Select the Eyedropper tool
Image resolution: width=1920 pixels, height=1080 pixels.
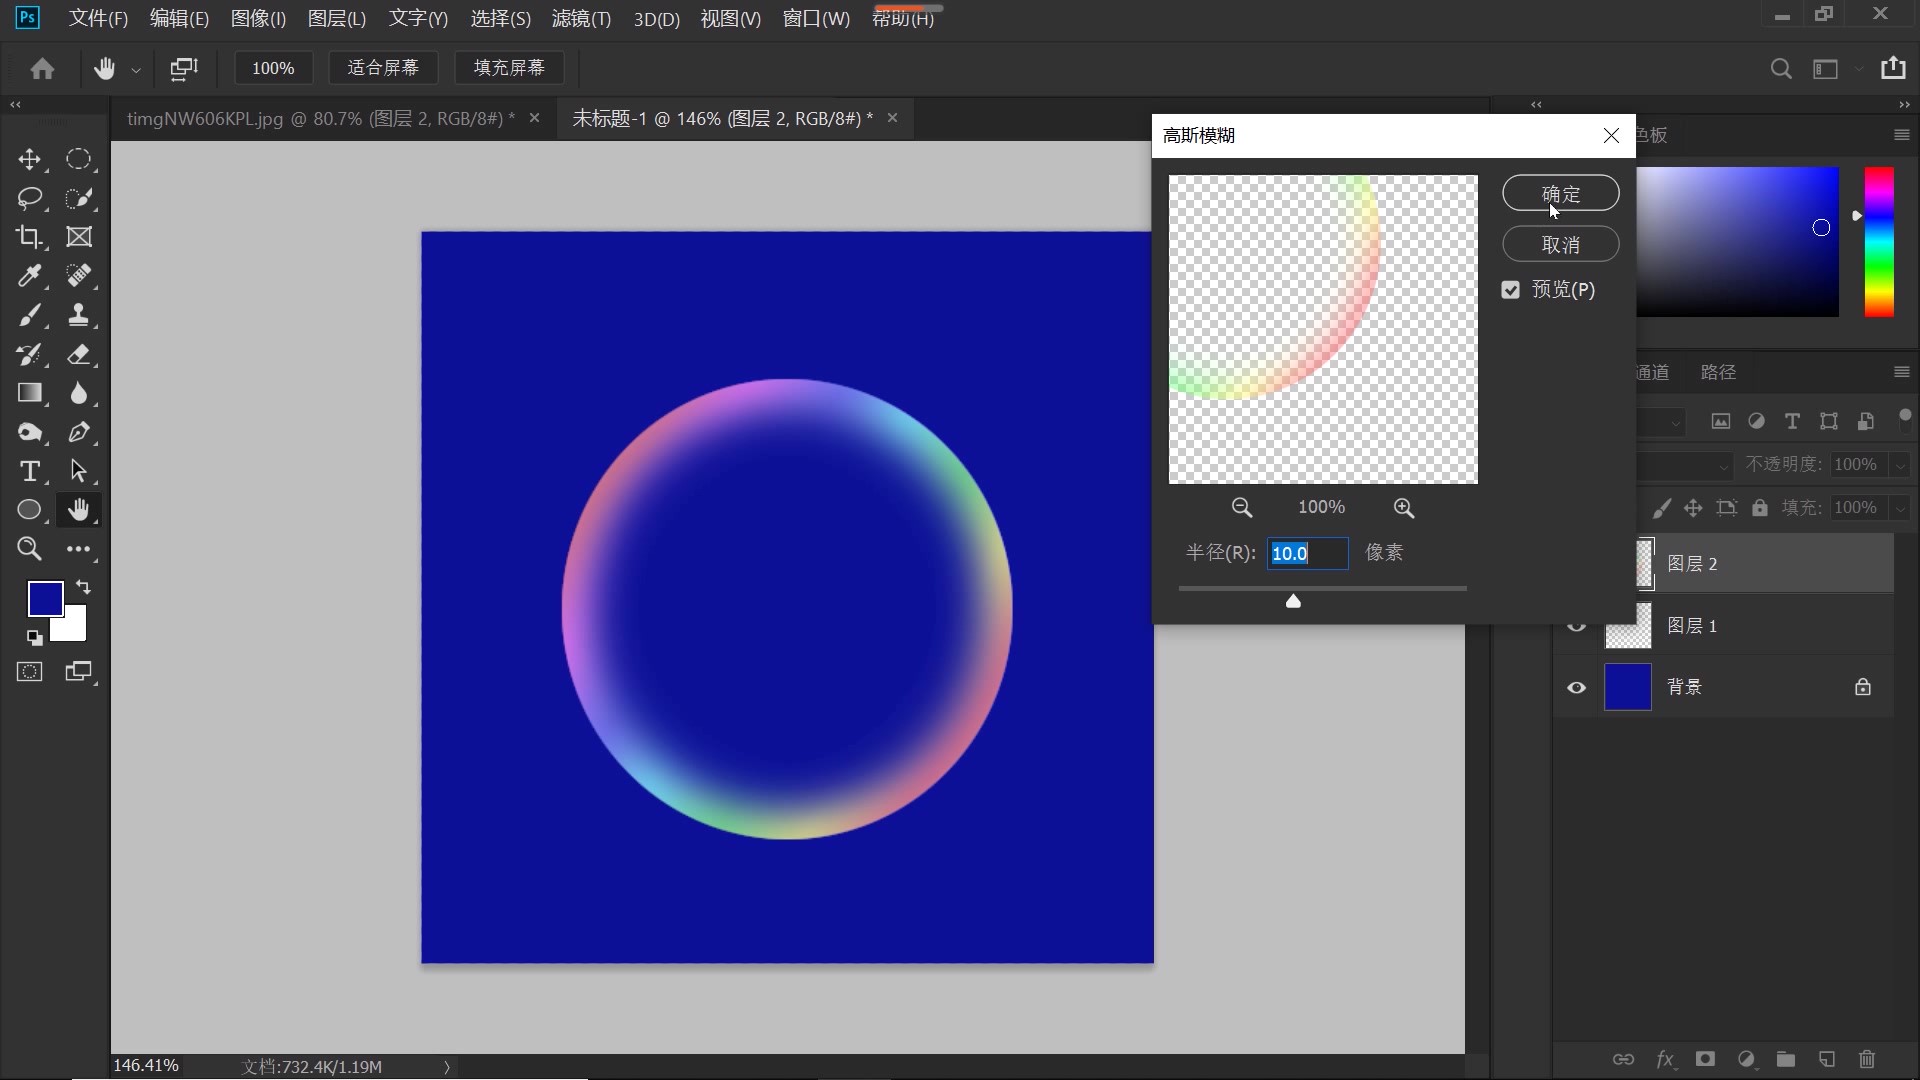click(29, 276)
